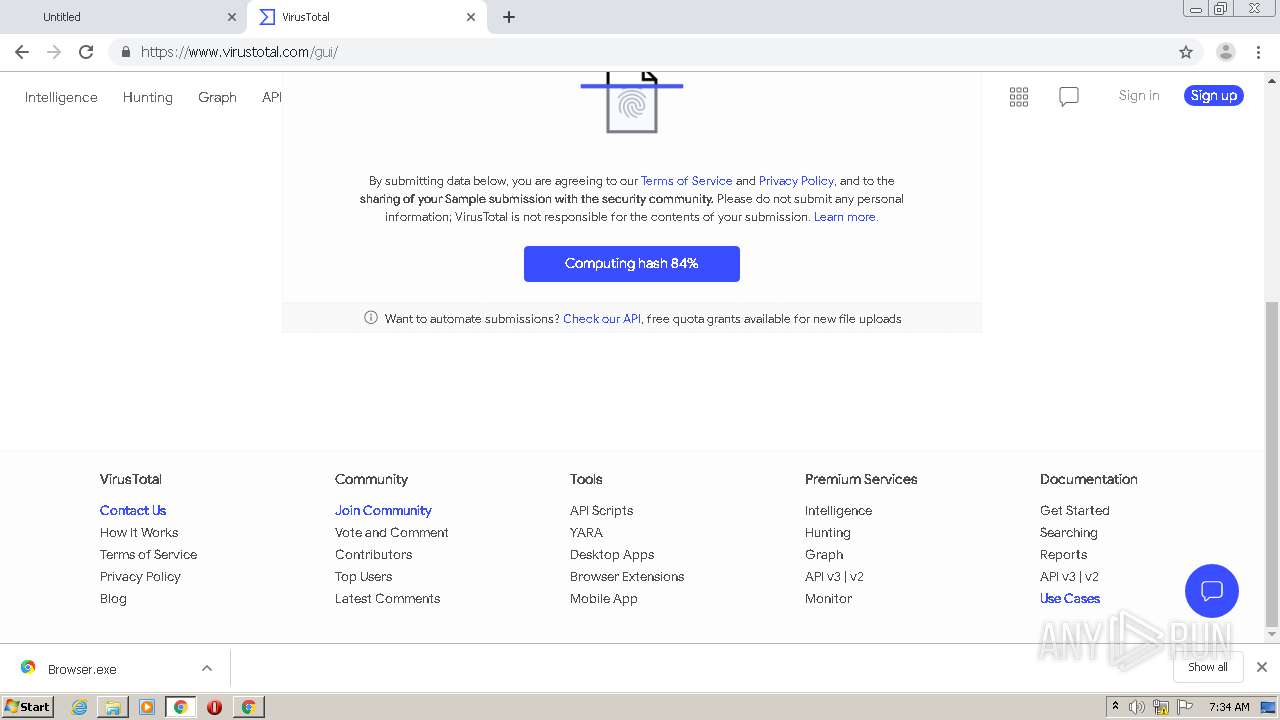Open Graph in top navigation

pos(217,97)
